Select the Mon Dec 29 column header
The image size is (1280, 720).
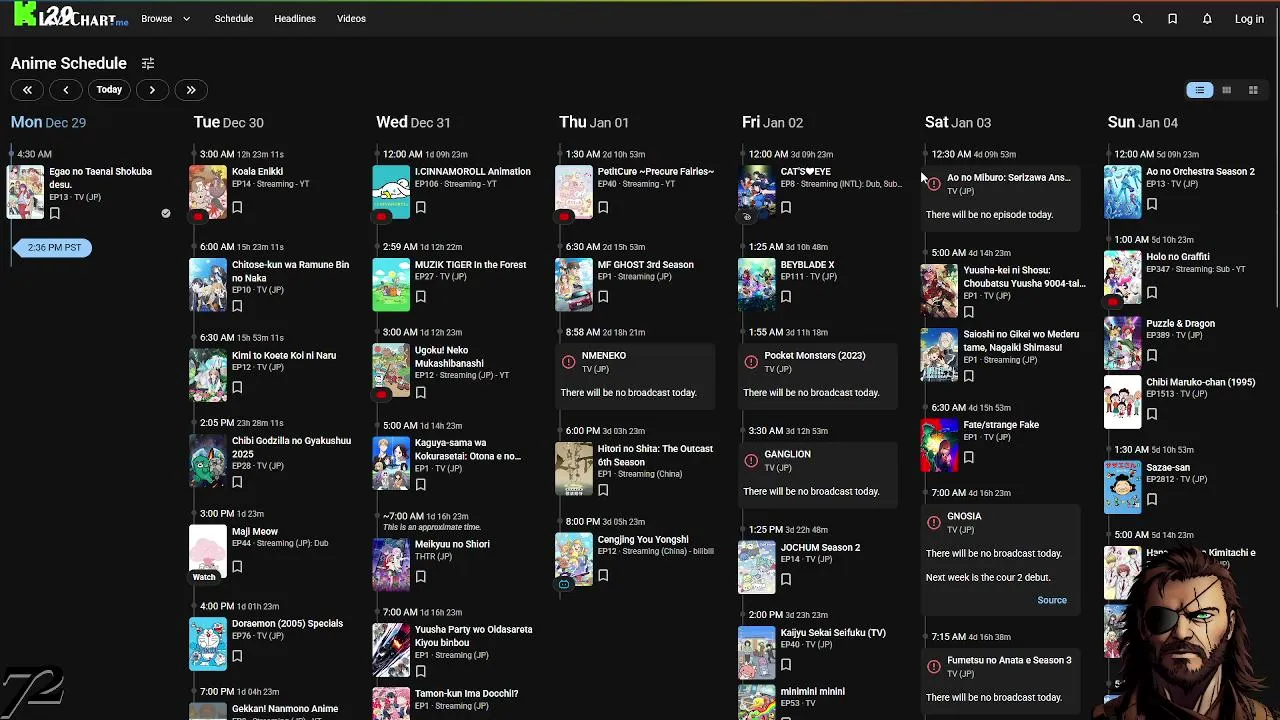[x=48, y=122]
